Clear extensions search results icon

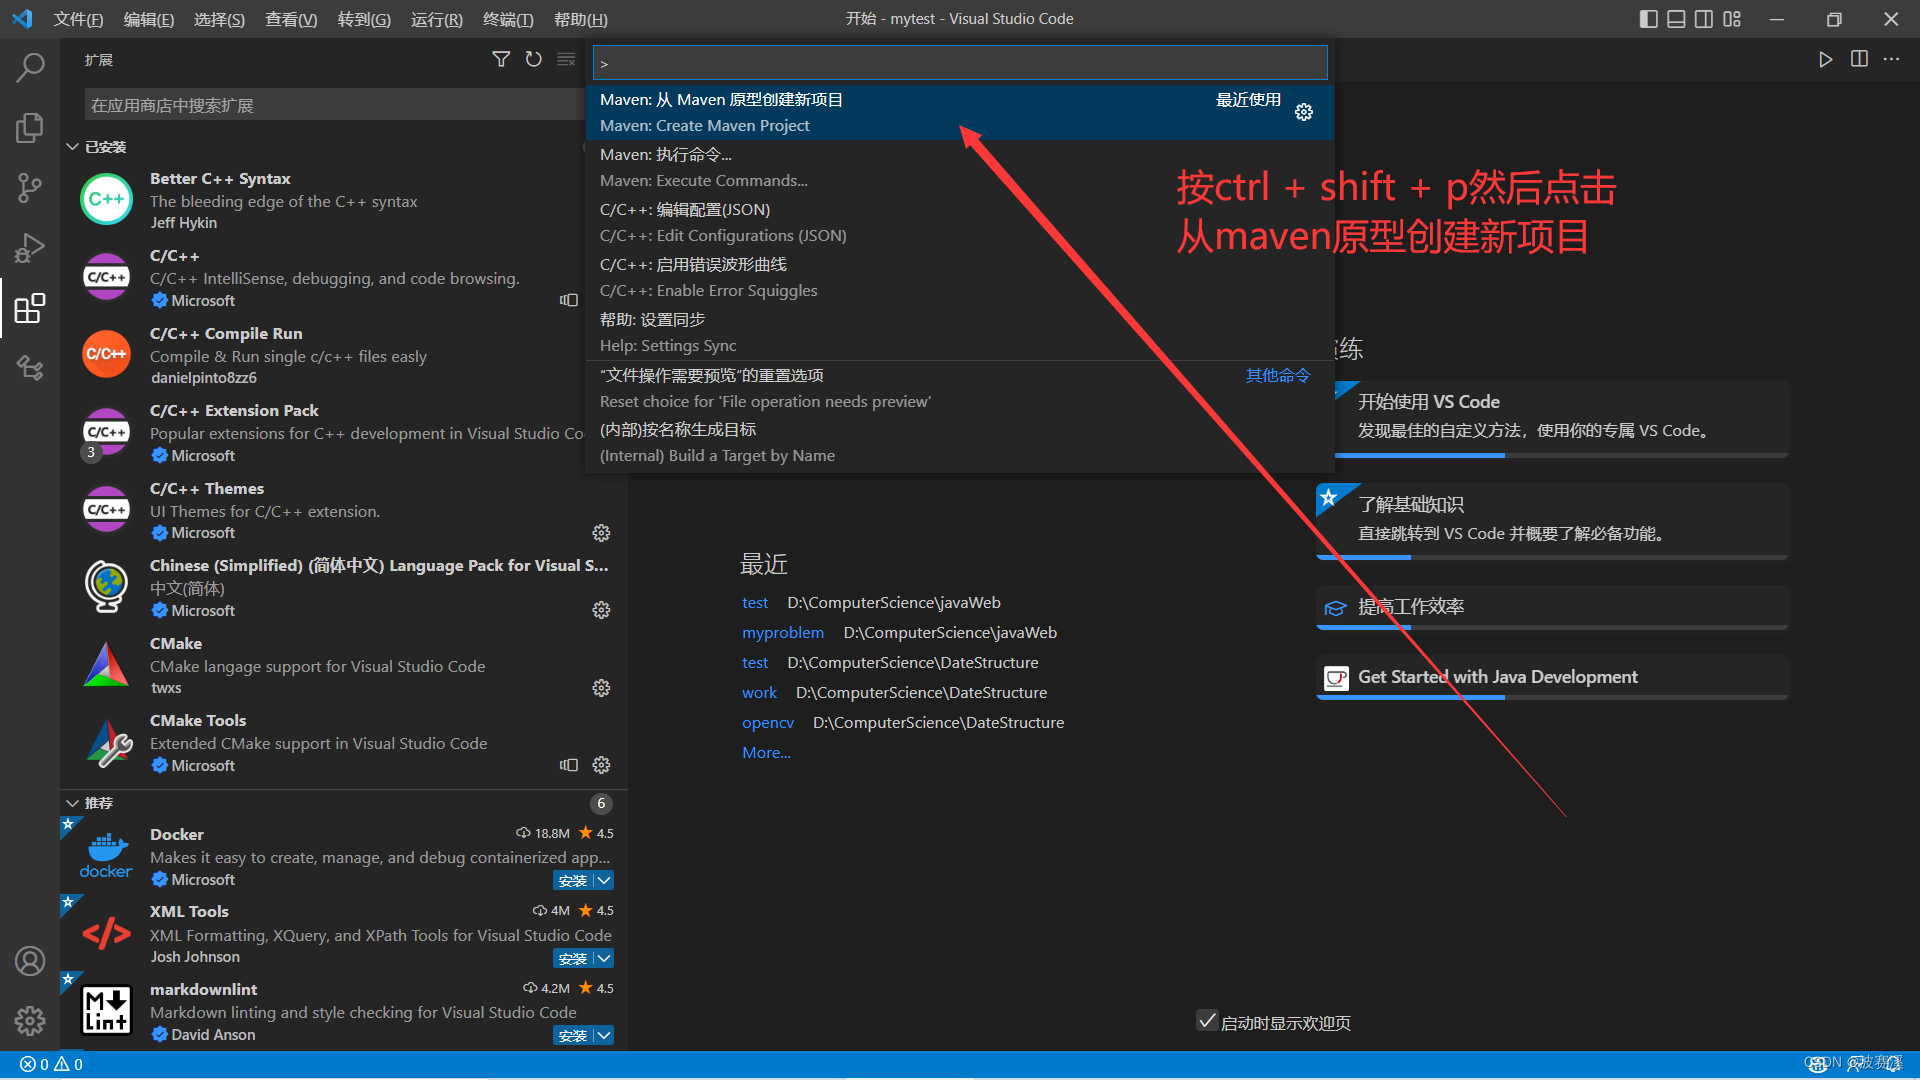point(566,60)
